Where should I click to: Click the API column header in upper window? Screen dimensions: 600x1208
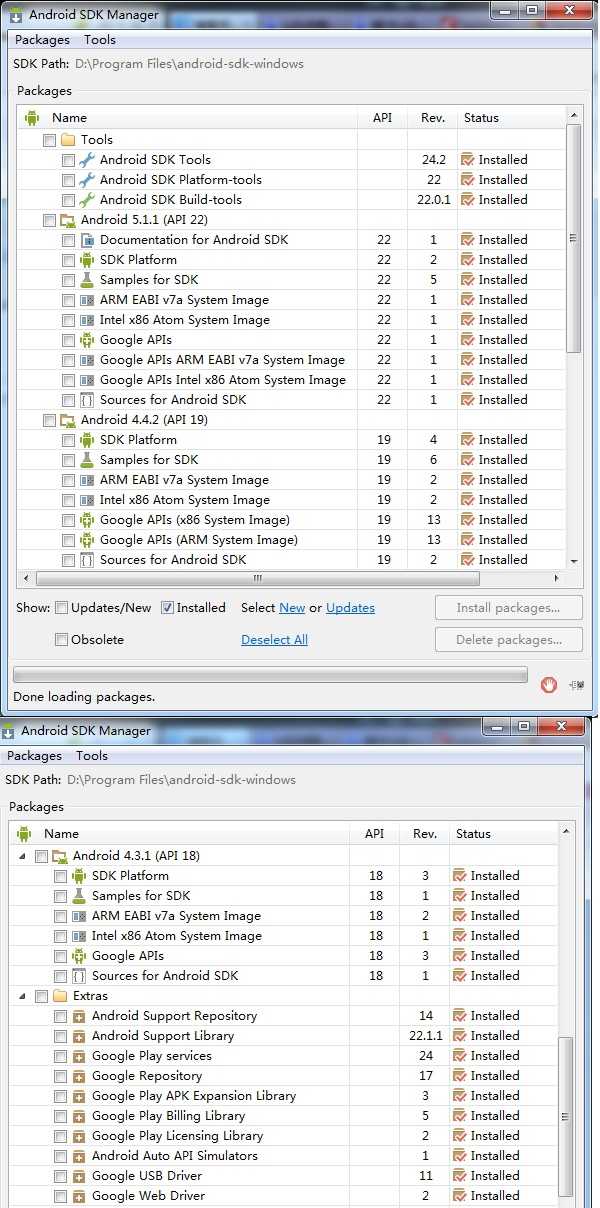point(383,118)
